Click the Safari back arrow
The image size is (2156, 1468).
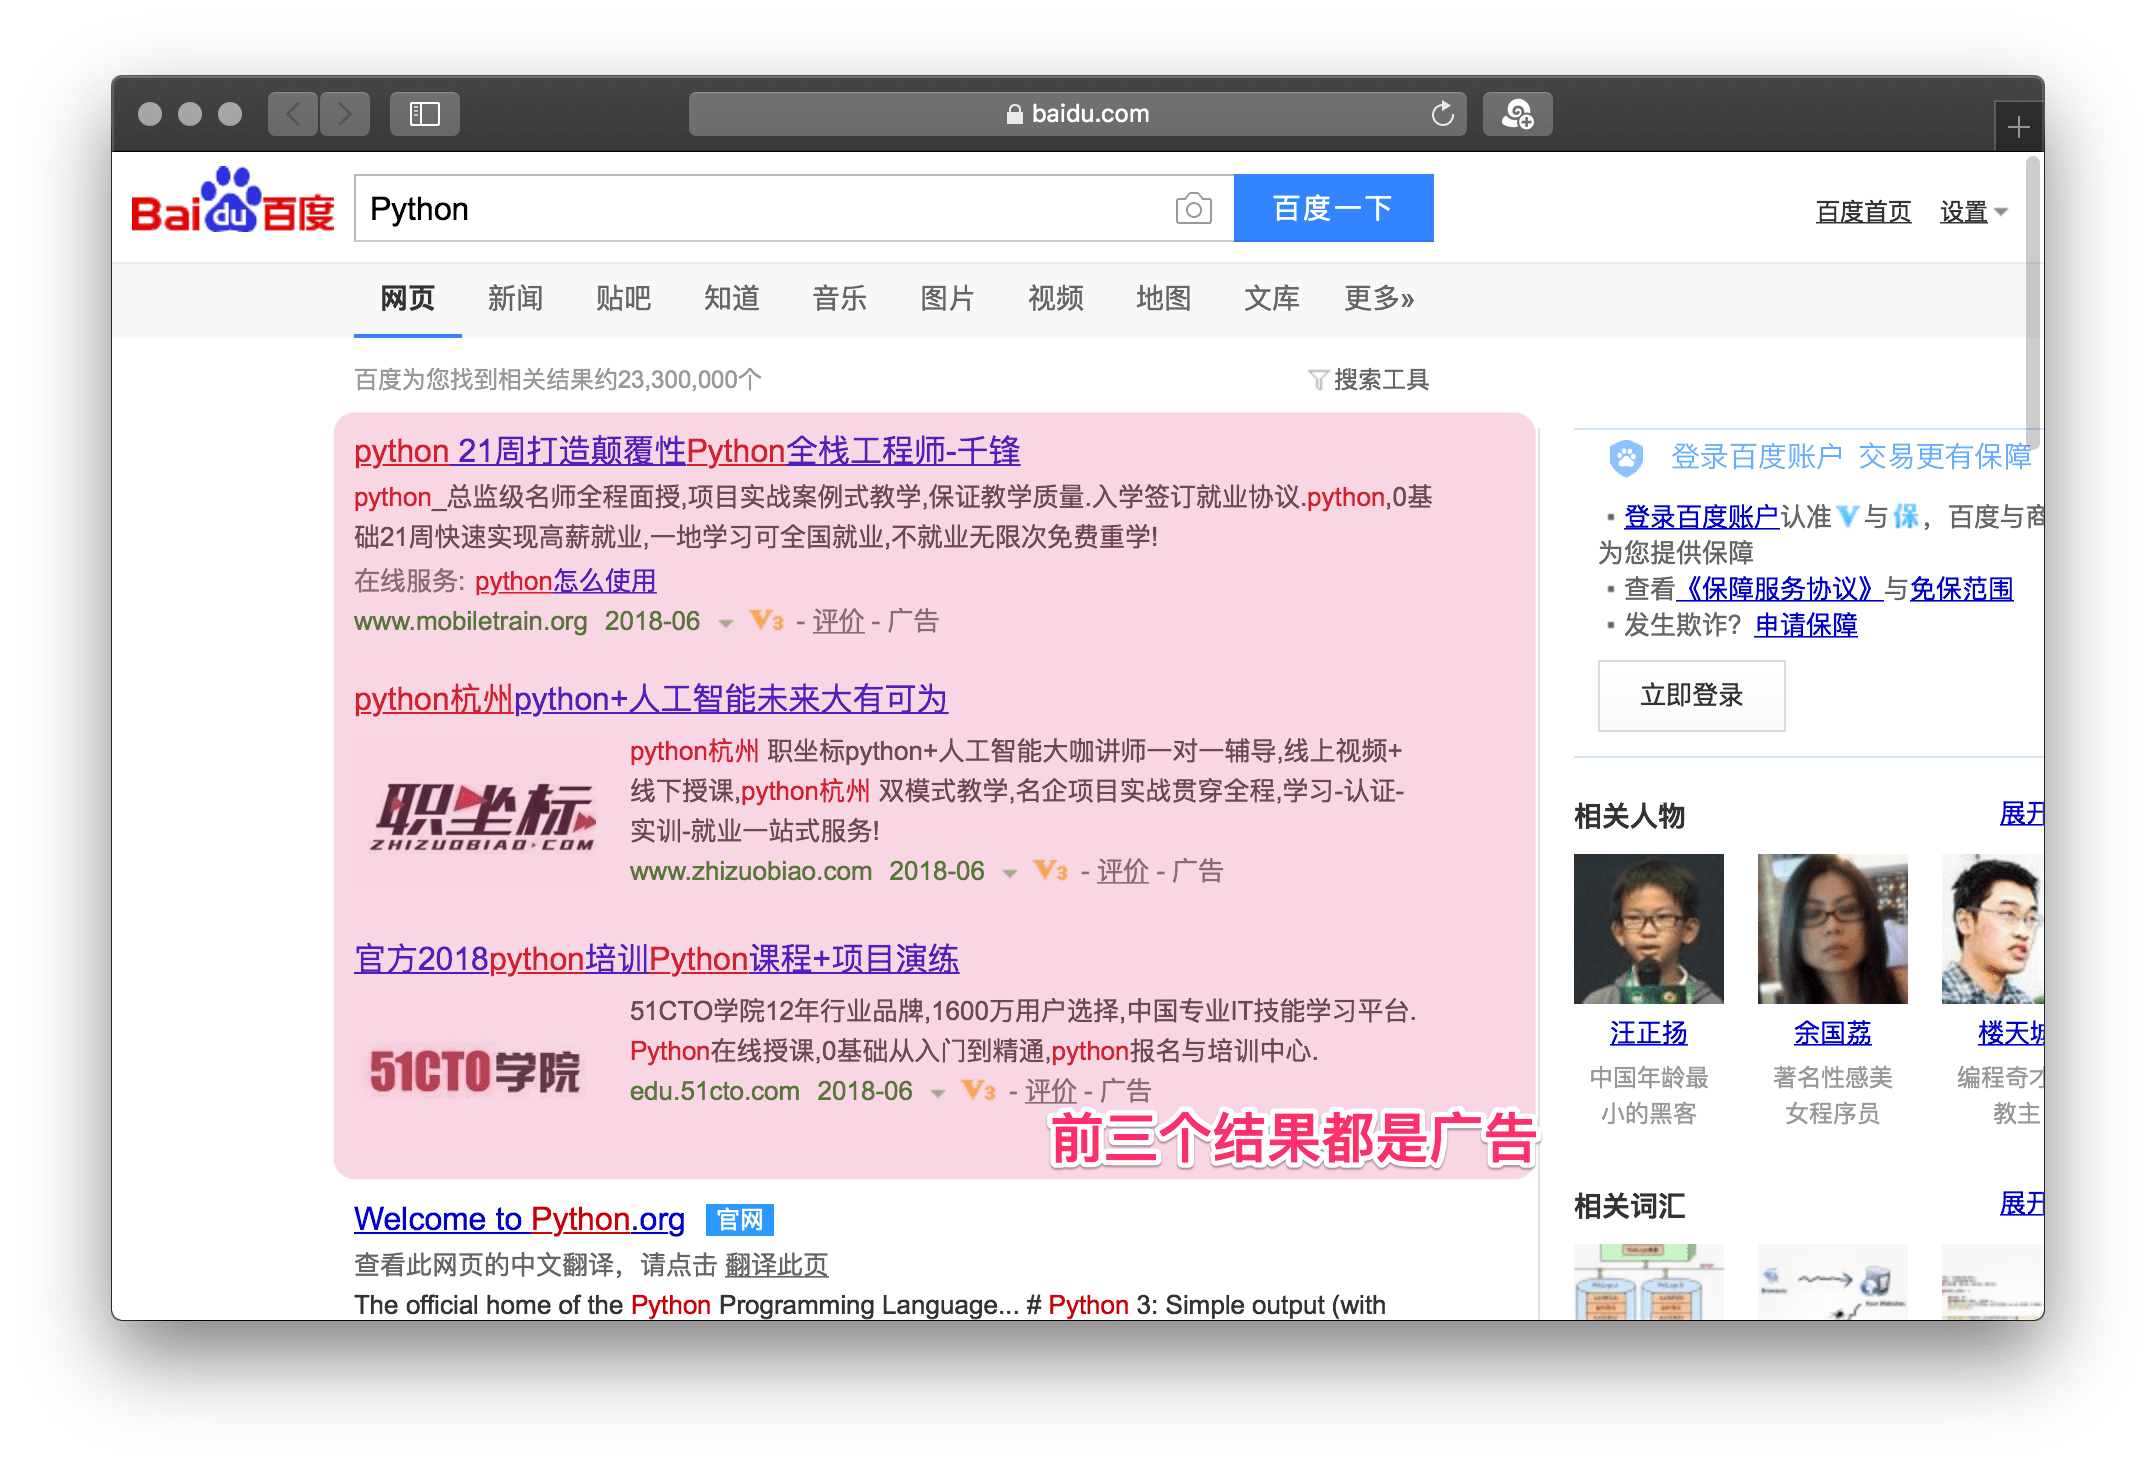coord(293,114)
